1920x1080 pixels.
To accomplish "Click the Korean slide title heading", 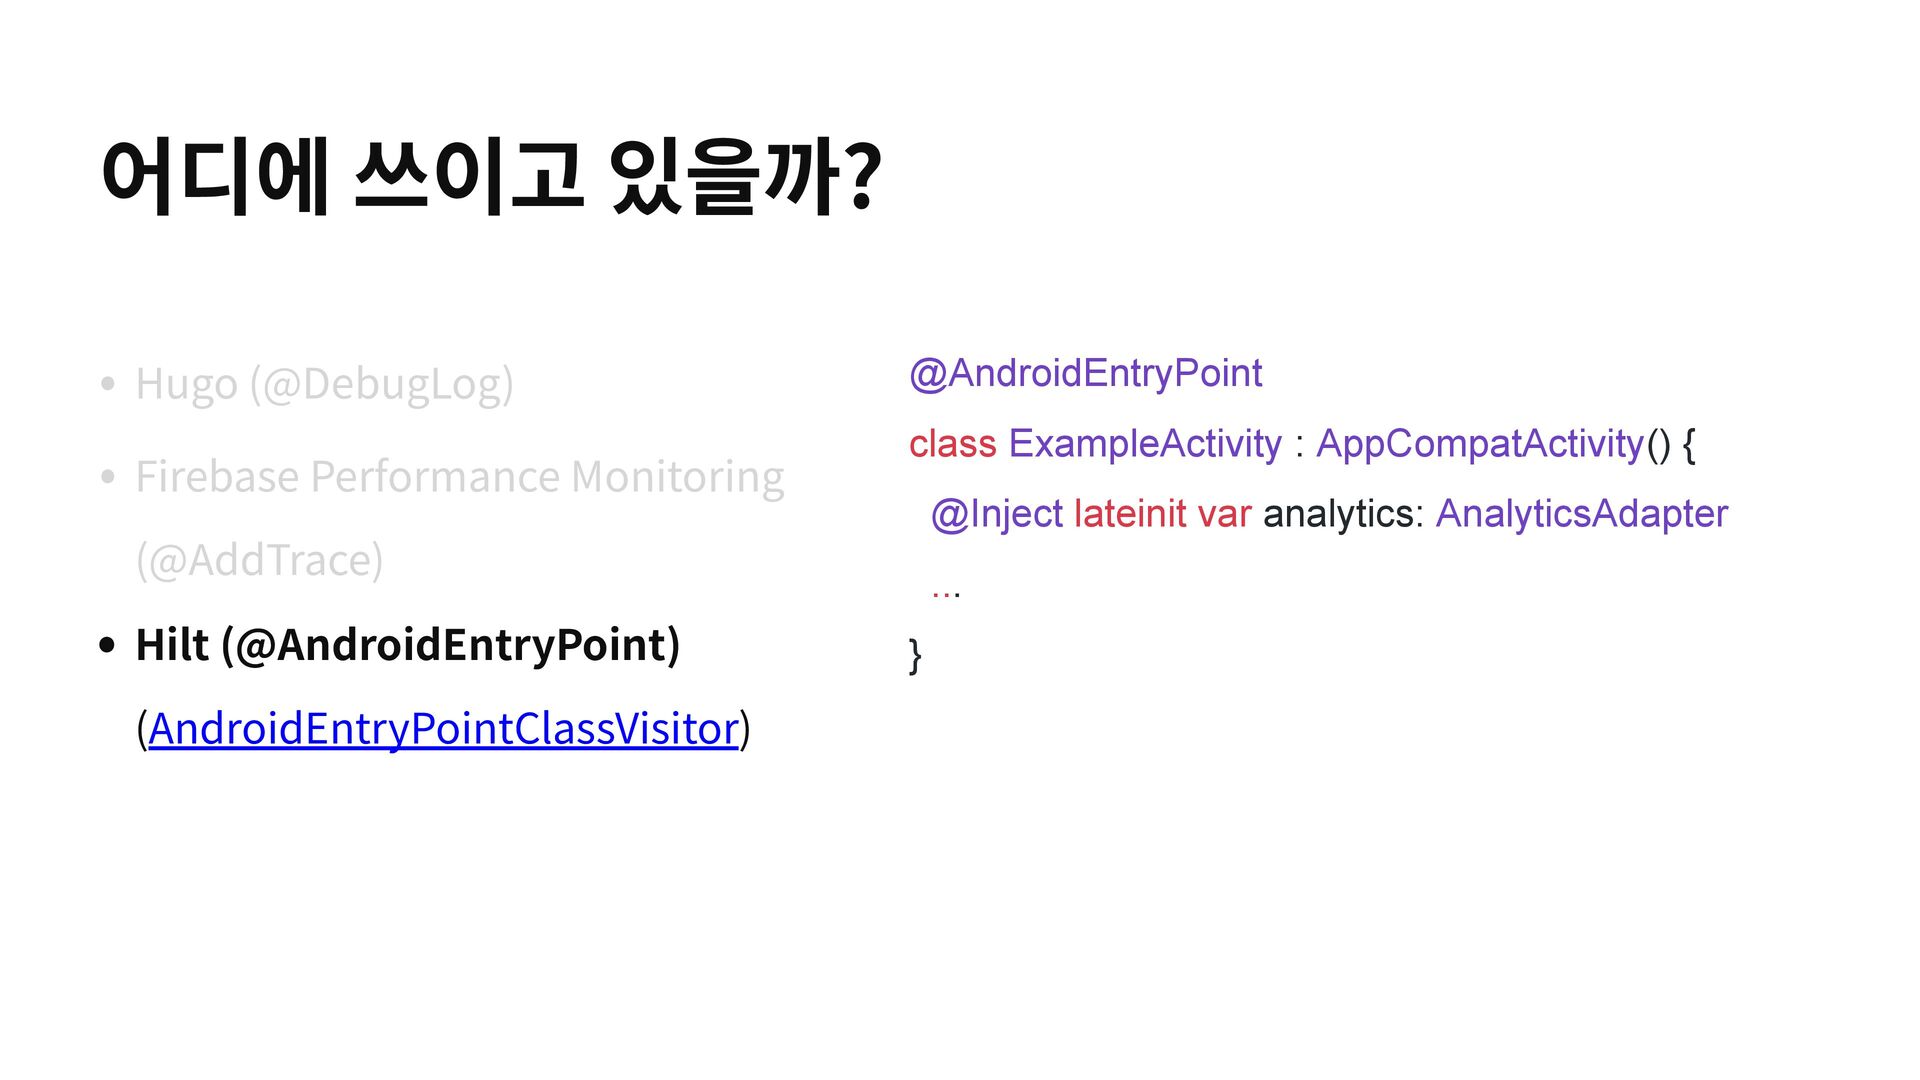I will [491, 178].
